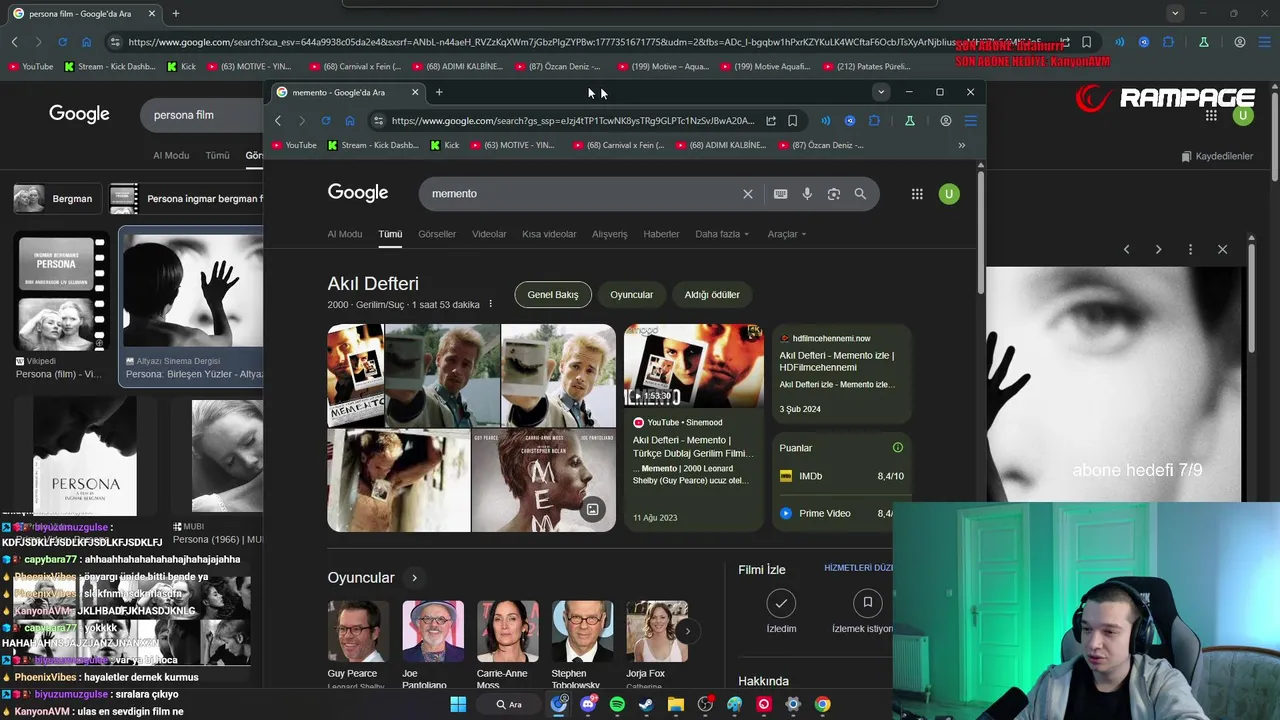Close the image preview panel in back window
The image size is (1280, 720).
[1222, 249]
